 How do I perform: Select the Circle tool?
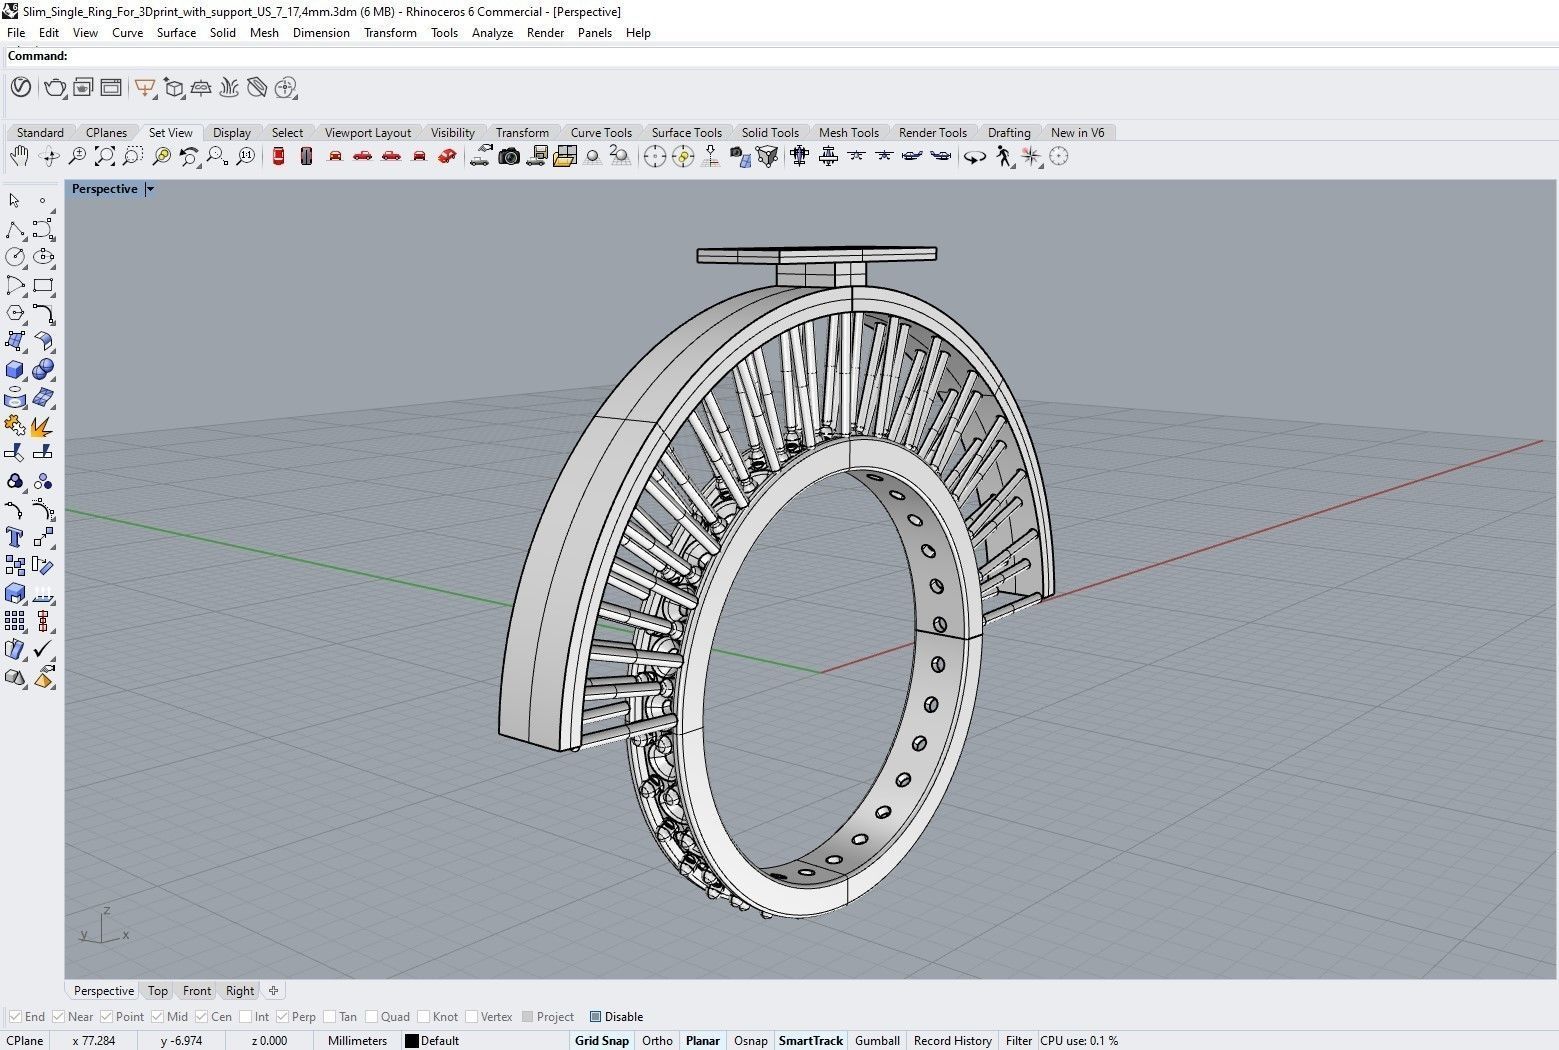(x=15, y=257)
